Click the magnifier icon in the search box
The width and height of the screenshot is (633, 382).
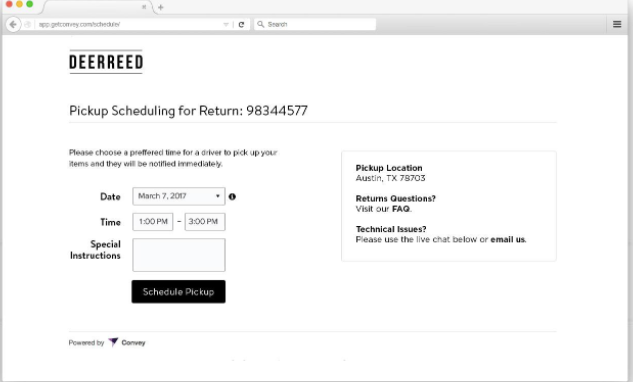pyautogui.click(x=261, y=24)
